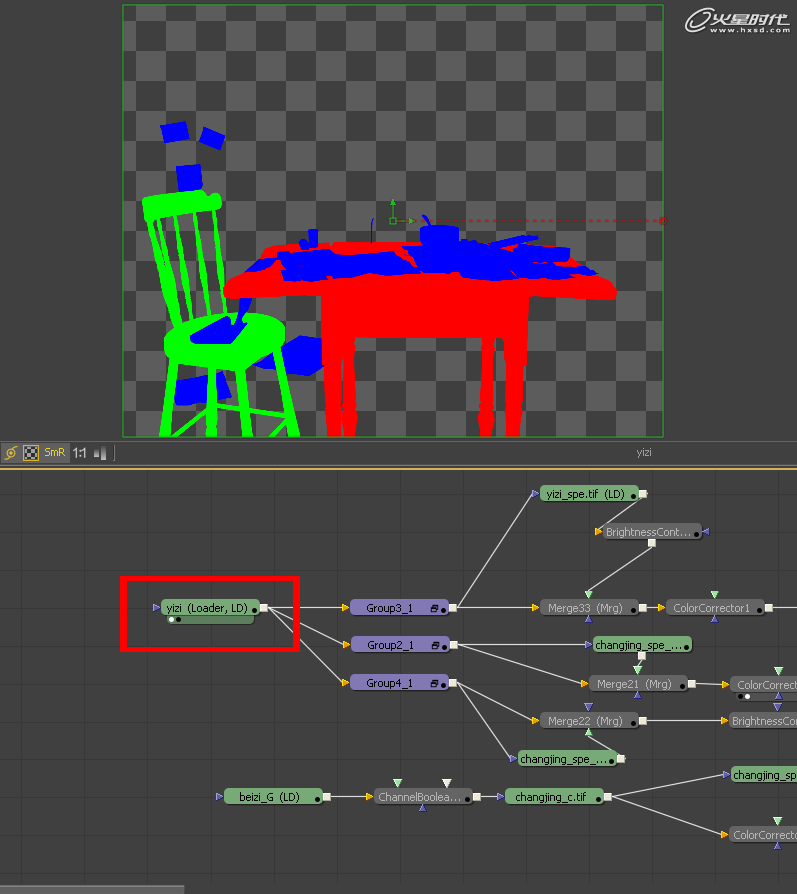Click the output square of changjing_c.tif
This screenshot has height=894, width=797.
608,797
